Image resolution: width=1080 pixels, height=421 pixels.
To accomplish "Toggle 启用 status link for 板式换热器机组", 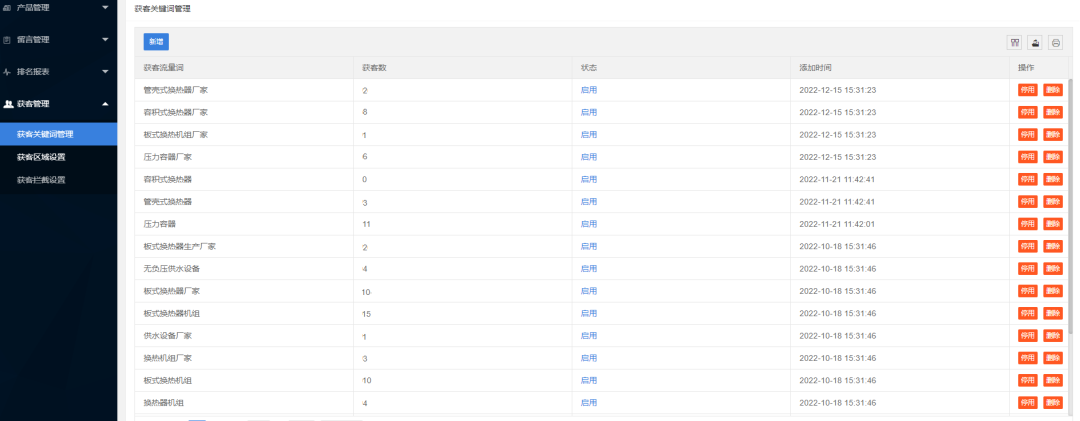I will pos(588,314).
